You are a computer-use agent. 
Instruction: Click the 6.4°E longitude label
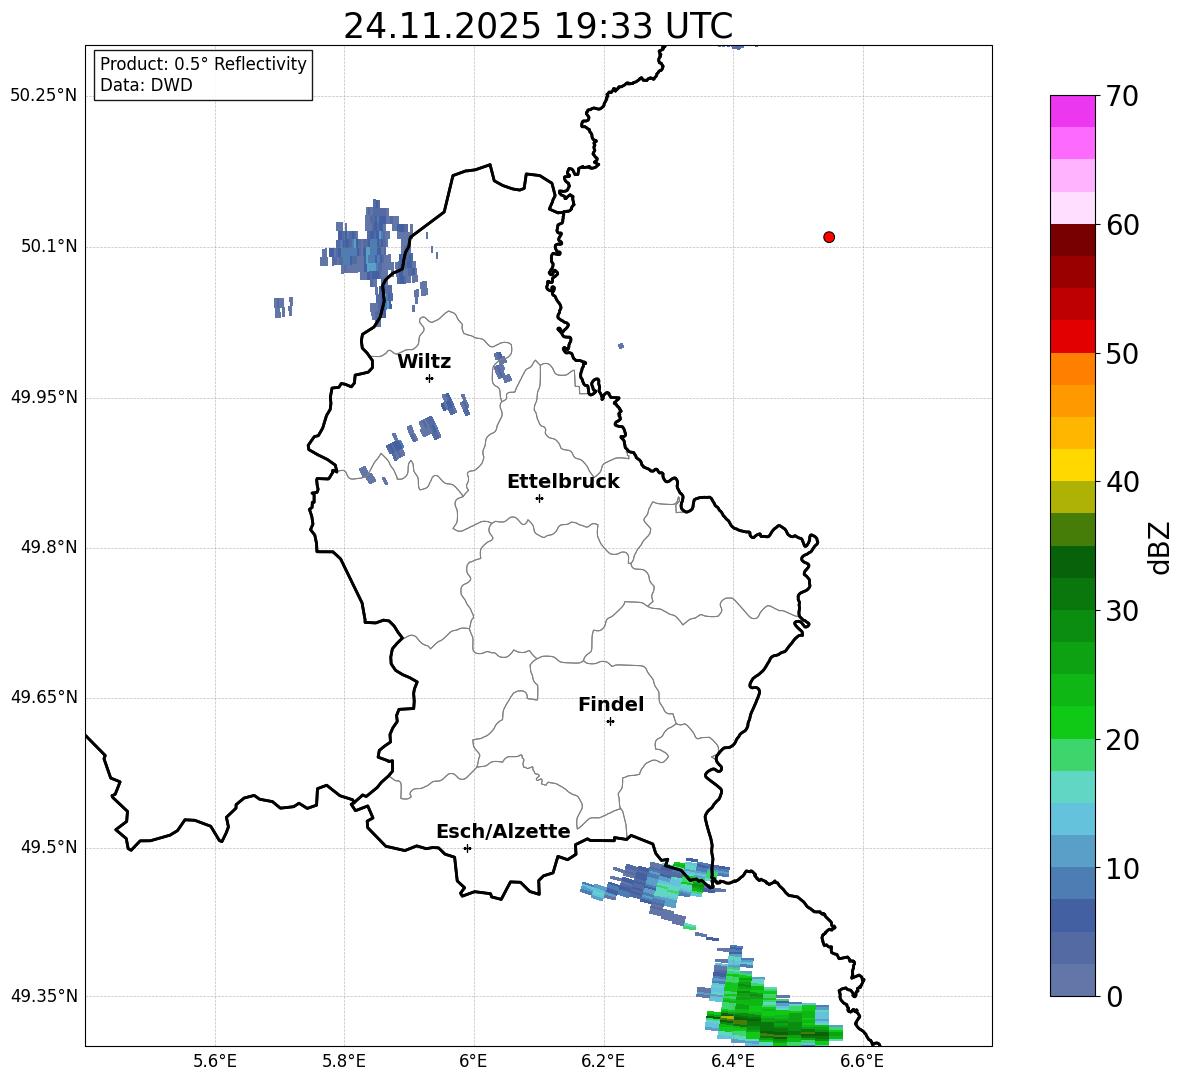(x=732, y=1061)
